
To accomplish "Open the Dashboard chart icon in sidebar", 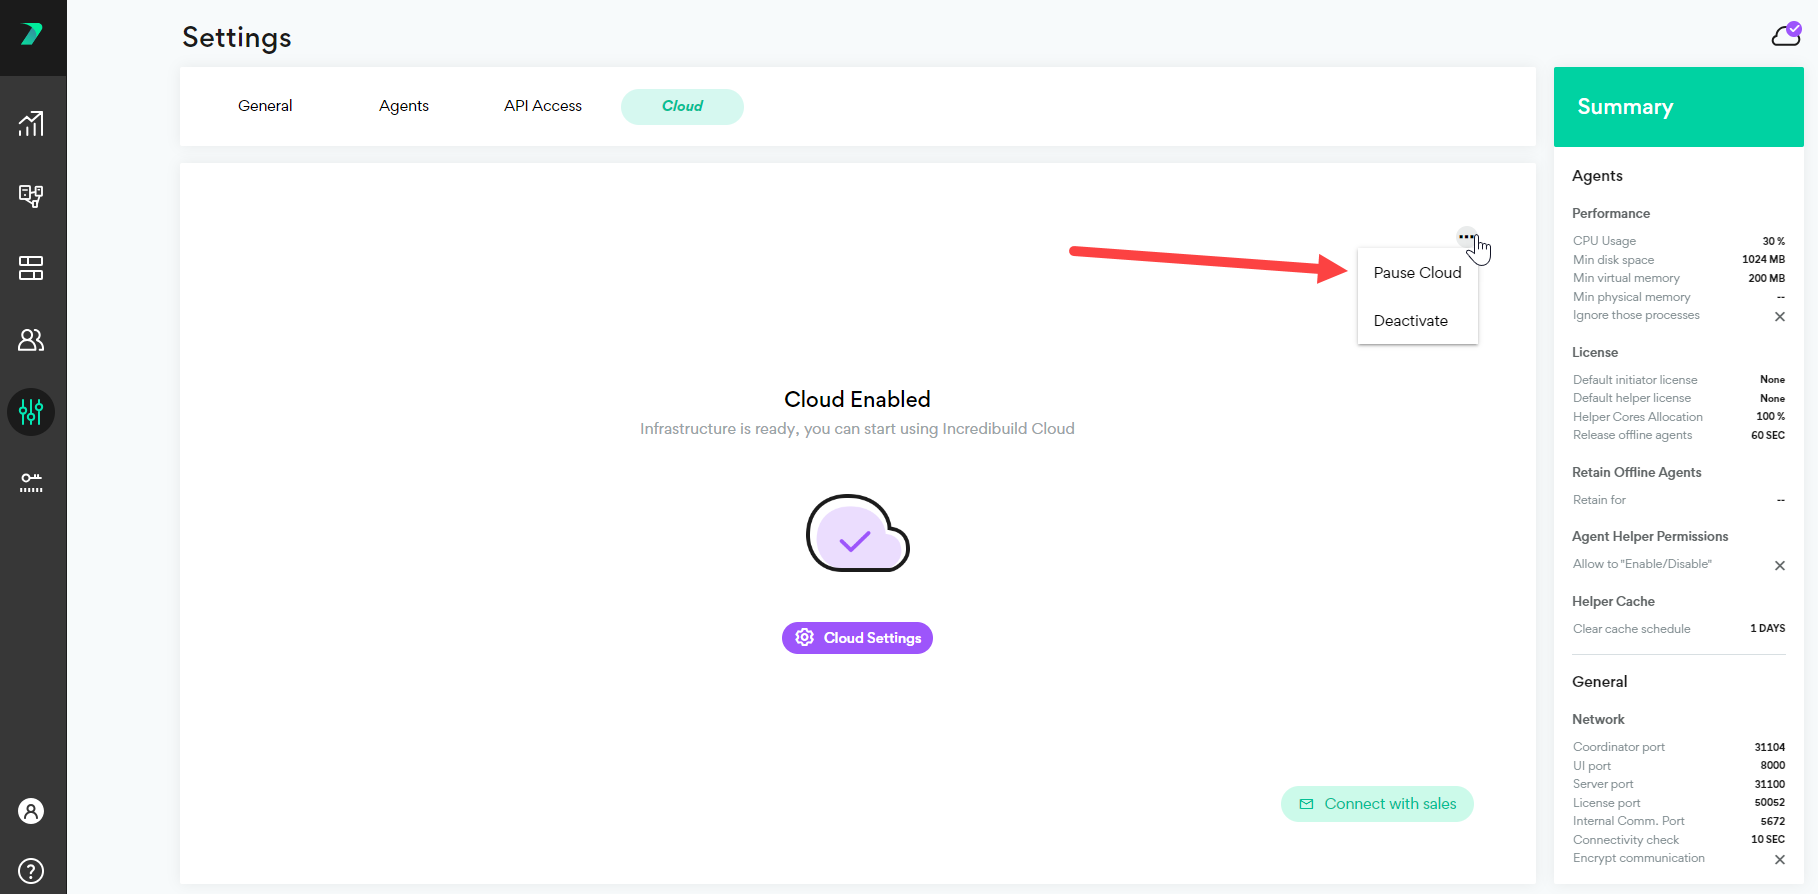I will click(31, 124).
